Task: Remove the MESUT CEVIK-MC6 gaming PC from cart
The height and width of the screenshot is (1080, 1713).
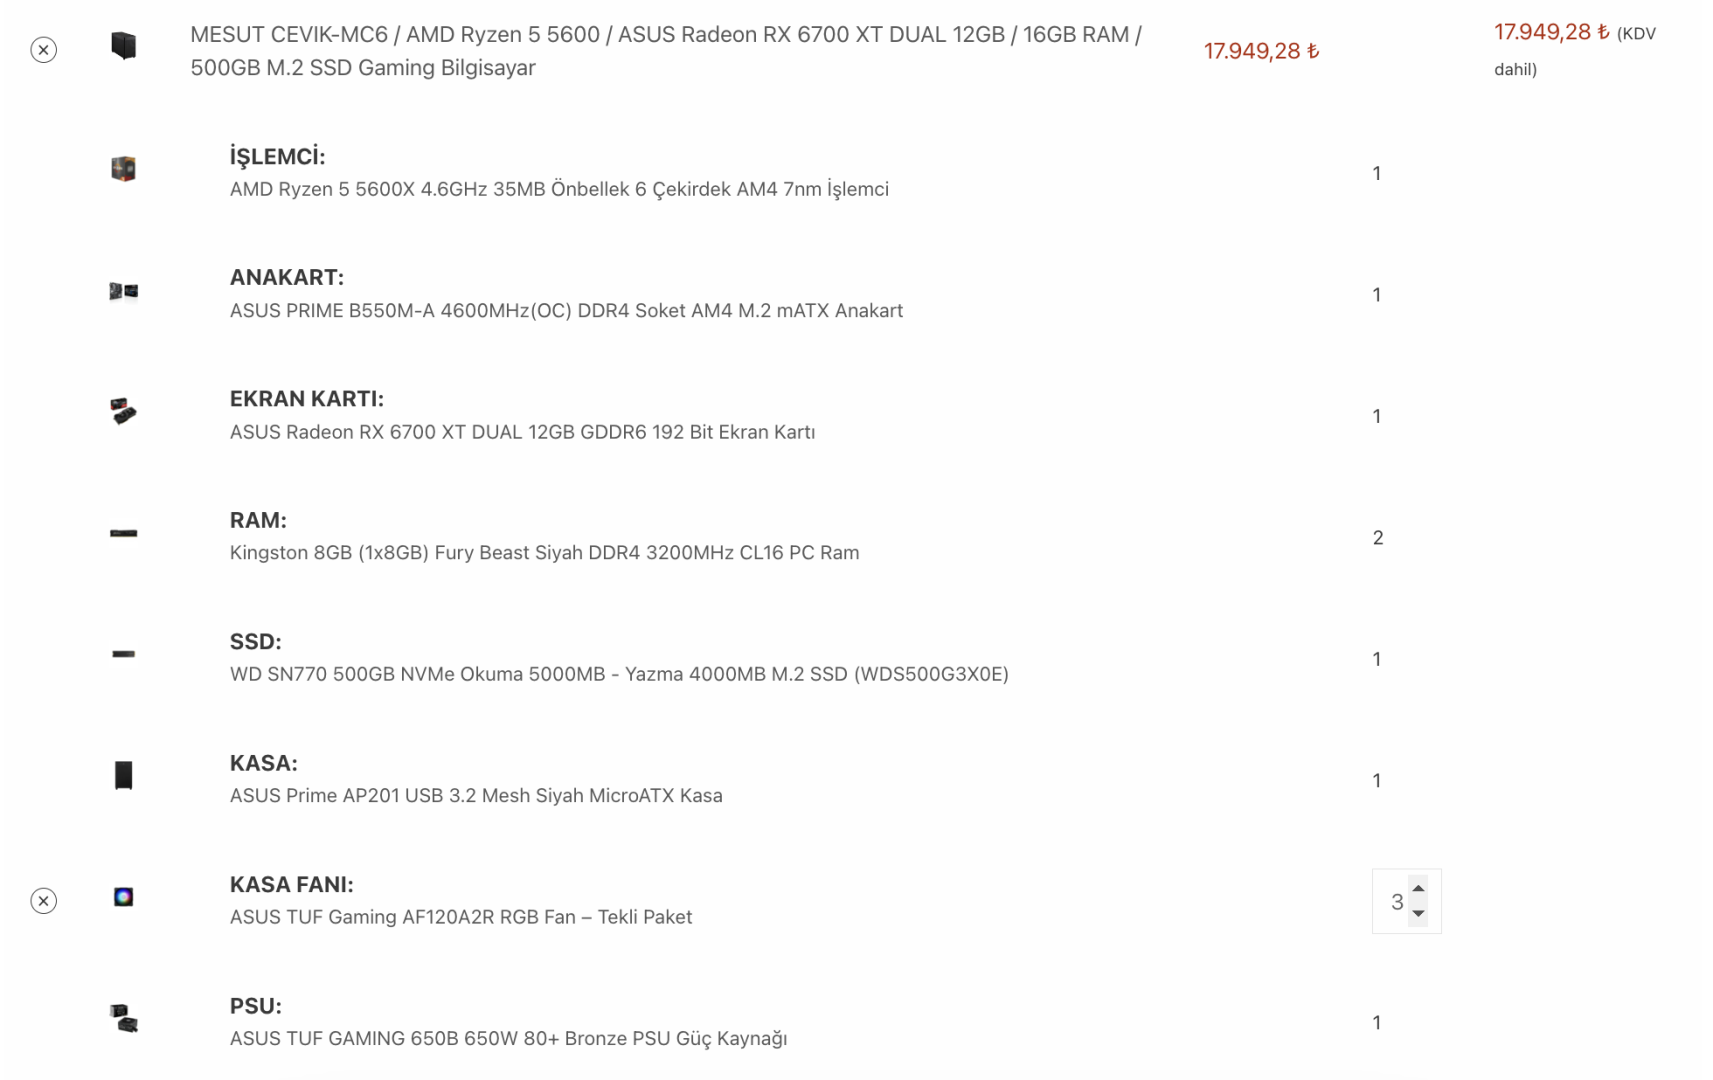Action: click(43, 50)
